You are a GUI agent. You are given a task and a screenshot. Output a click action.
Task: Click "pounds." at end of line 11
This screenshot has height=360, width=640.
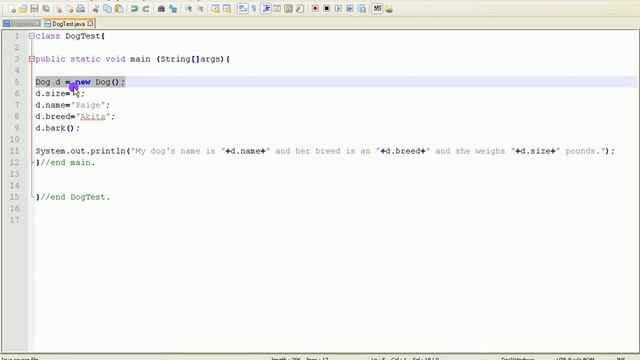click(583, 151)
